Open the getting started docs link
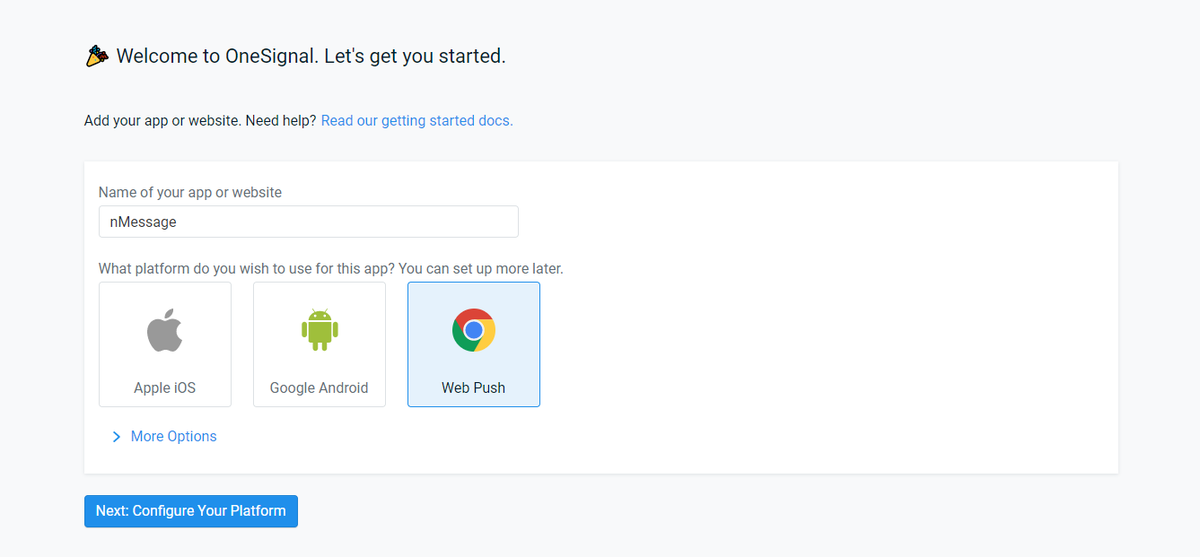Screen dimensions: 1200x557 coord(416,121)
